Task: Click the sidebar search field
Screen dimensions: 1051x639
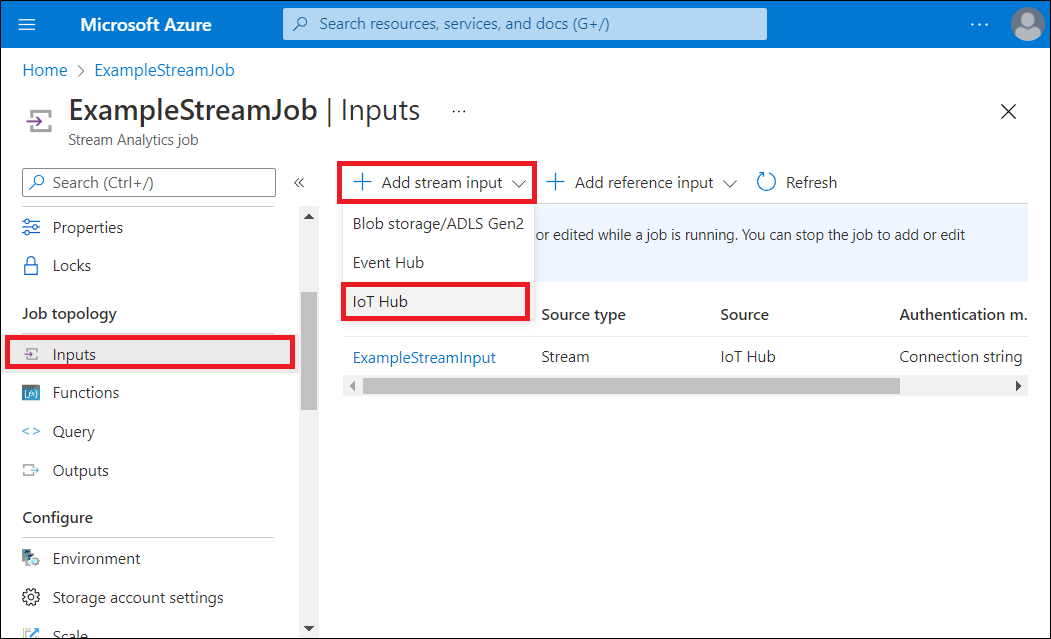Action: tap(148, 182)
